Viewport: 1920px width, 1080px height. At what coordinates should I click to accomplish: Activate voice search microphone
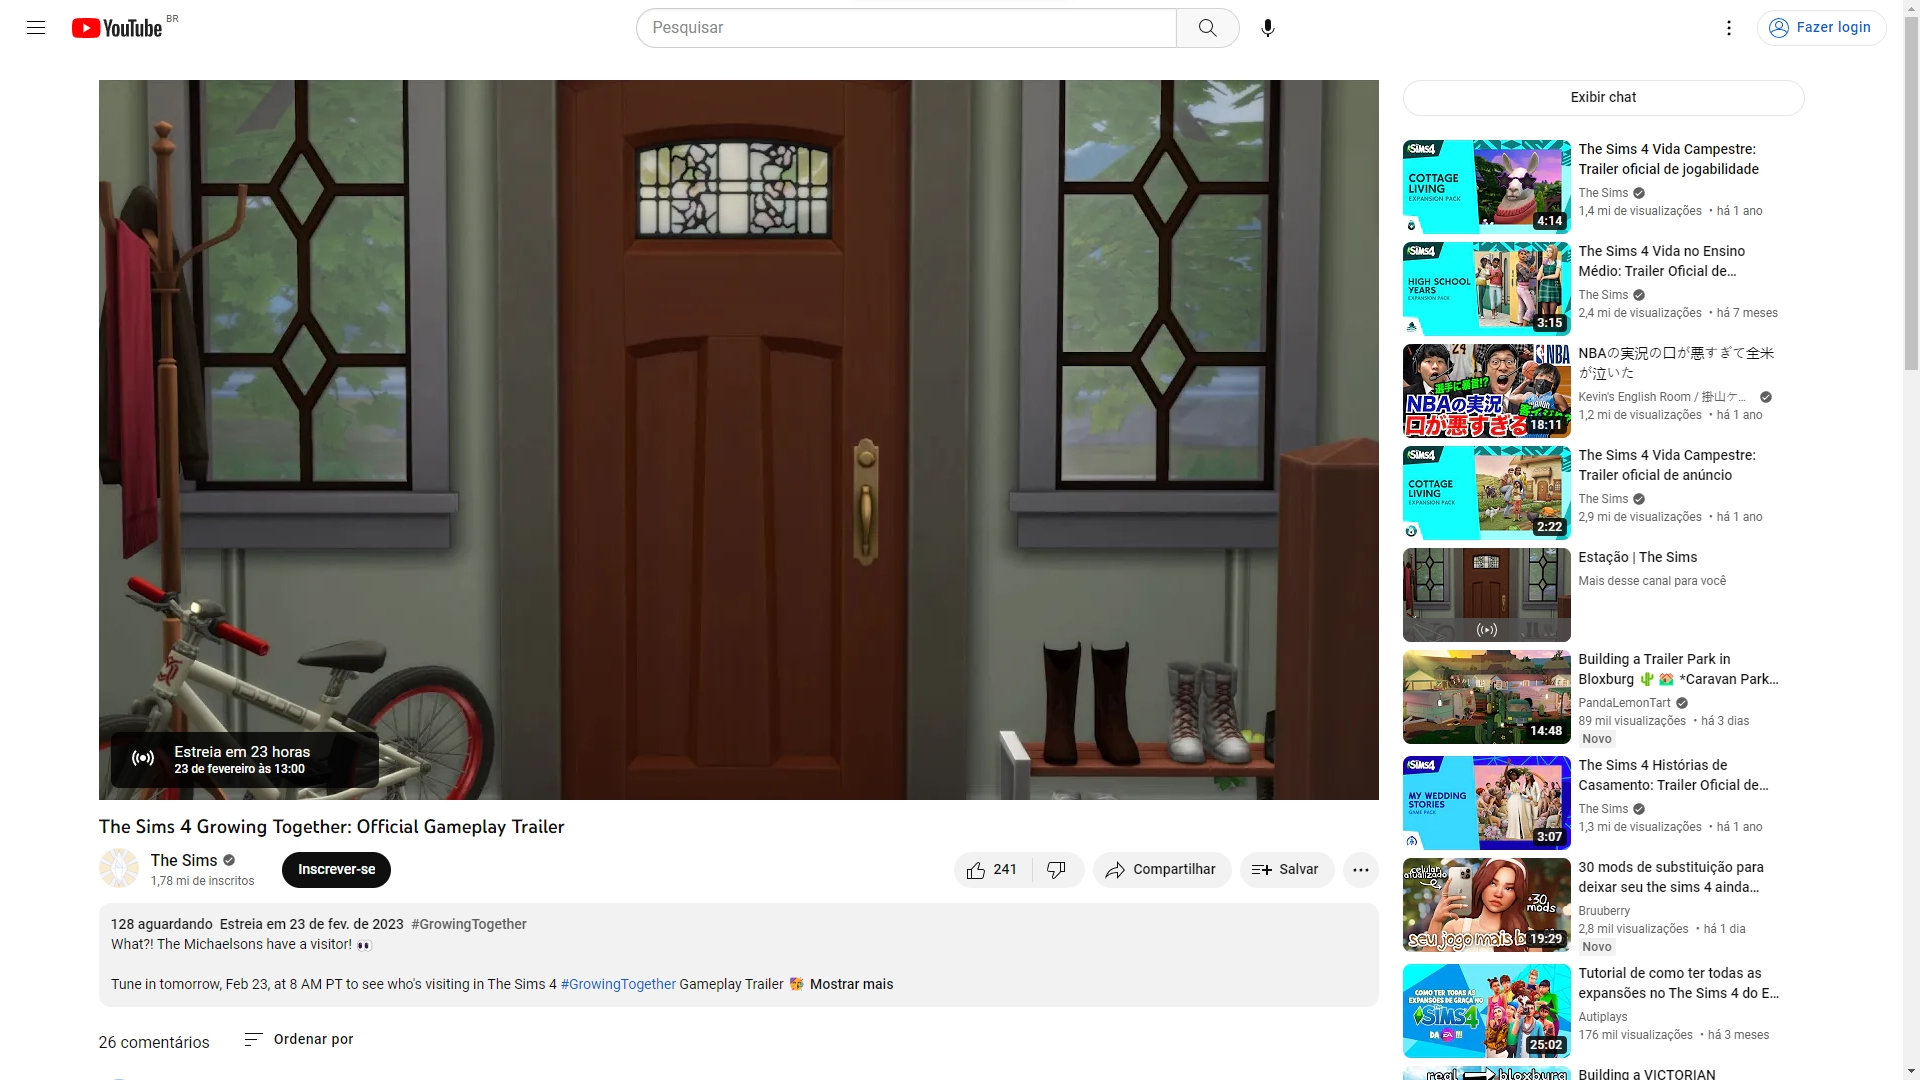point(1267,28)
